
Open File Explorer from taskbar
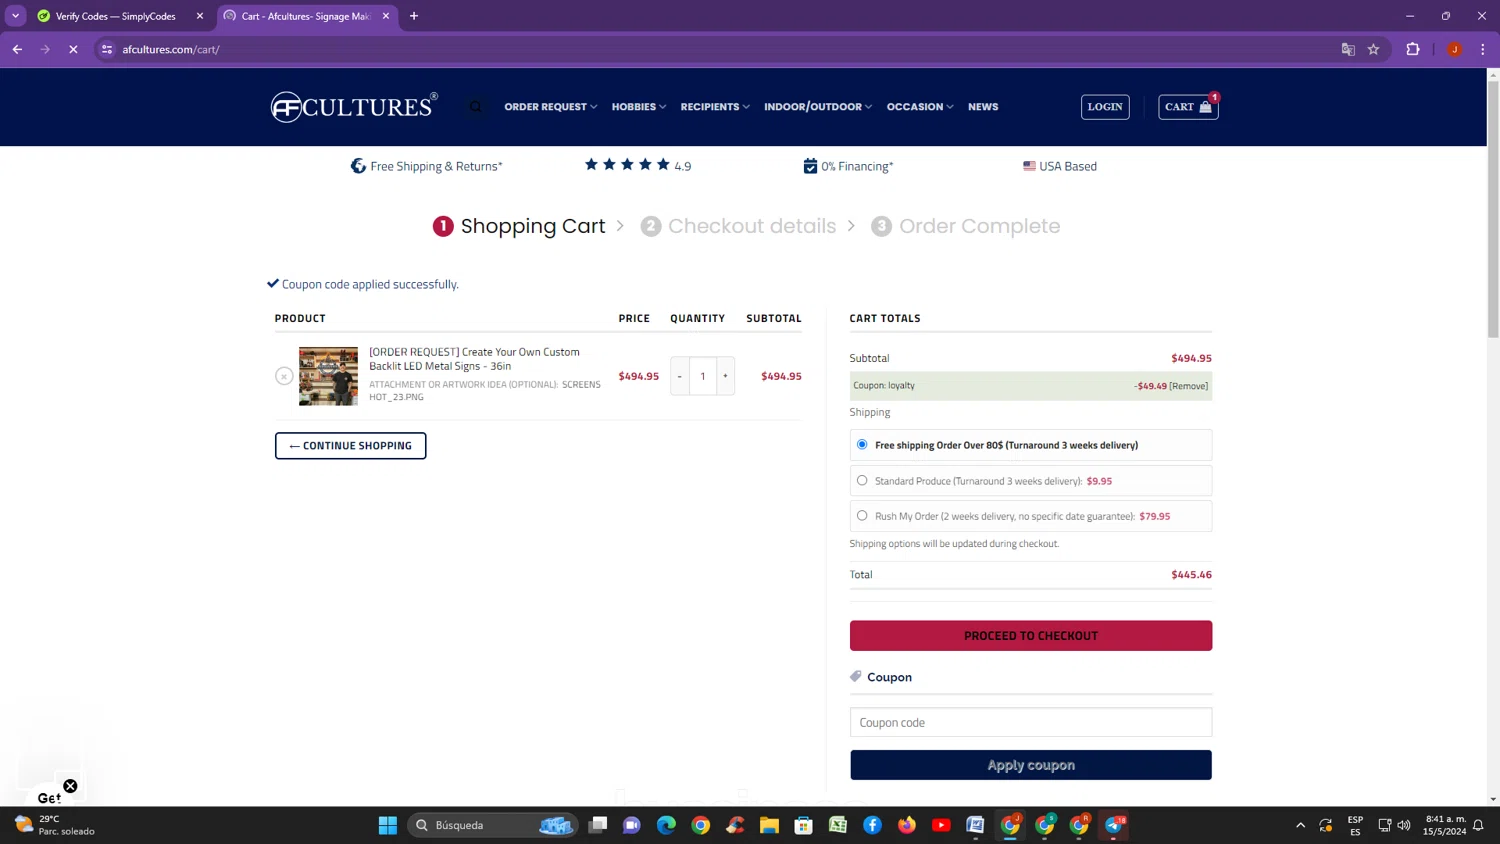click(x=769, y=825)
